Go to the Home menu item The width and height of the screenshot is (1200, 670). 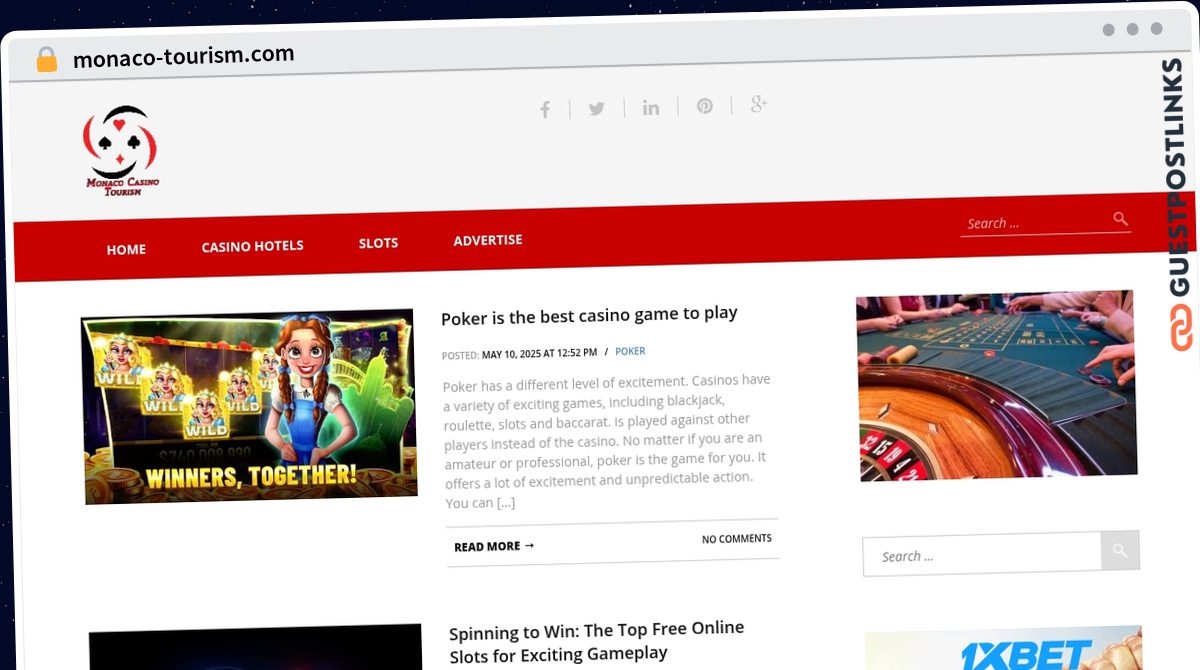pos(126,249)
